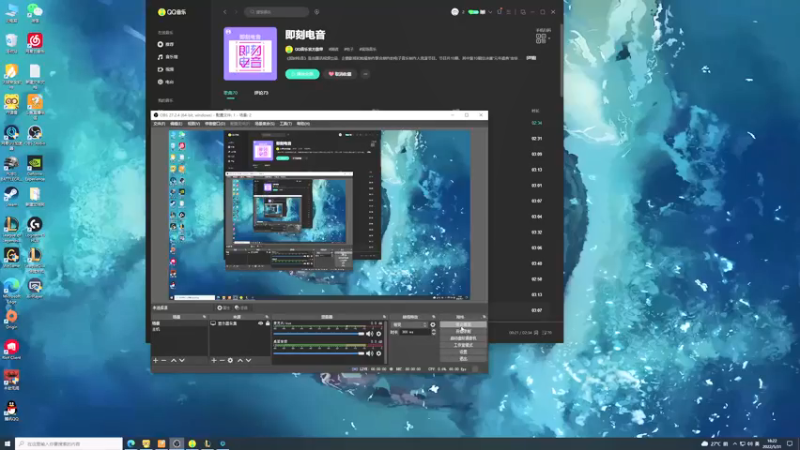The image size is (800, 450).
Task: Open the QR code icon in QQ Music
Action: pos(541,39)
